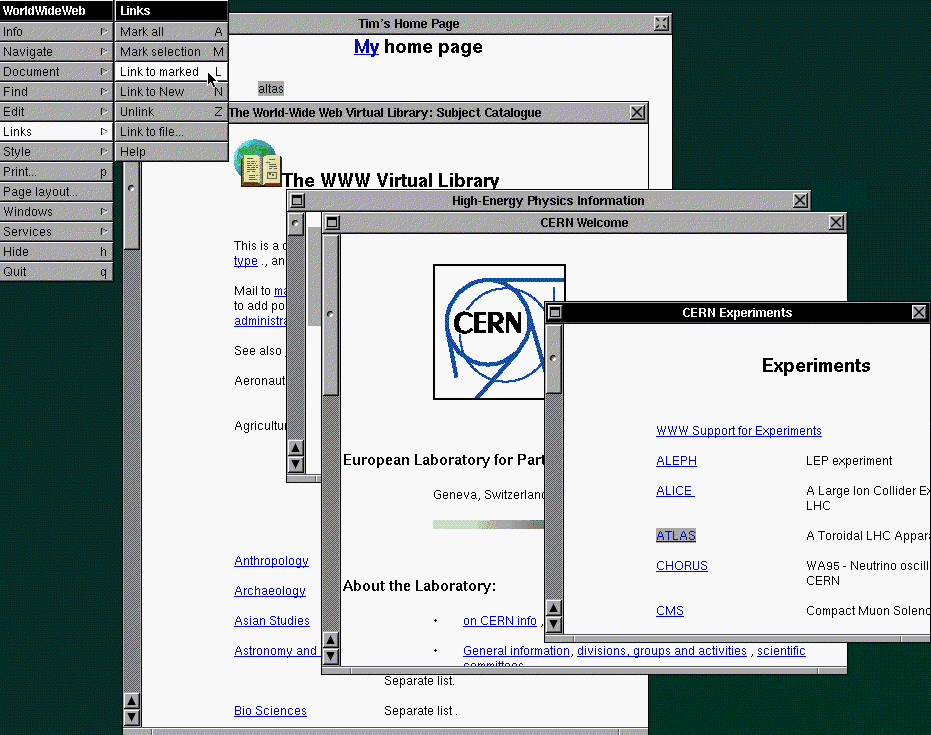Follow the My link on Tim's Home Page
Screen dimensions: 931x735
point(366,47)
